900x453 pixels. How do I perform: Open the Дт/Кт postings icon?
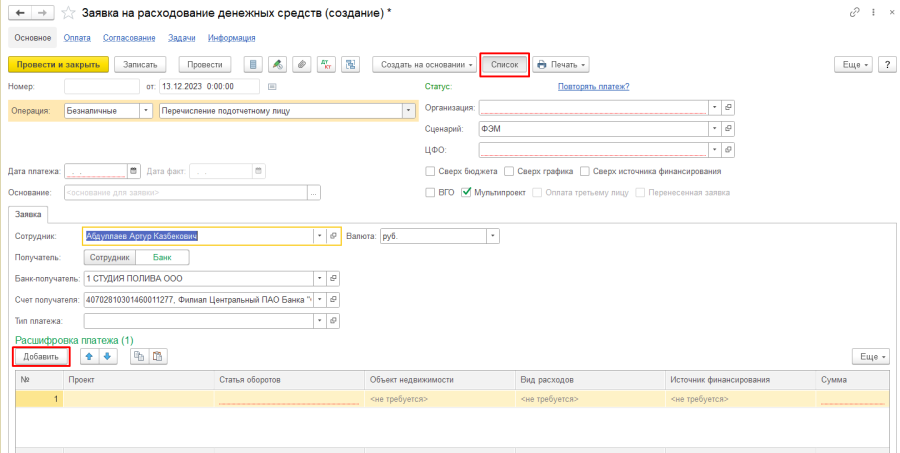click(x=326, y=64)
